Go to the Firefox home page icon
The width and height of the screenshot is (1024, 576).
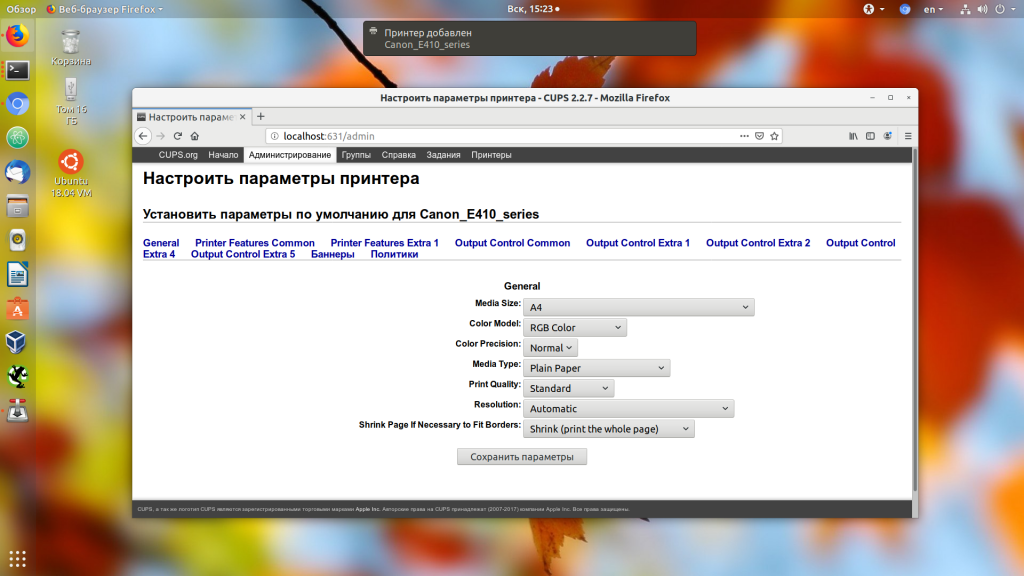point(195,136)
